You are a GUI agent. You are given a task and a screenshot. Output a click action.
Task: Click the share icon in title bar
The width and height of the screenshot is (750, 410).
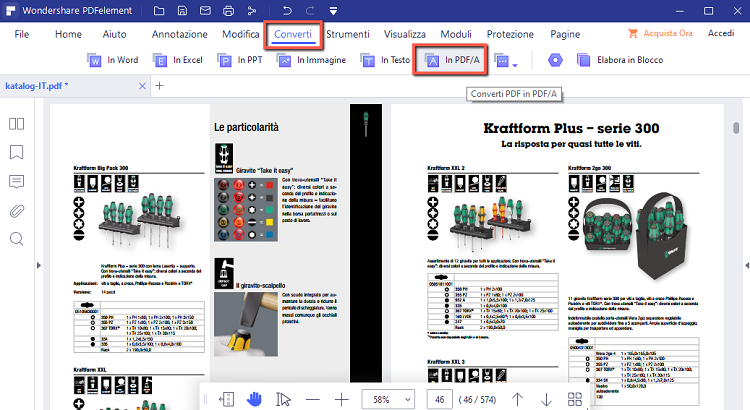pyautogui.click(x=252, y=11)
